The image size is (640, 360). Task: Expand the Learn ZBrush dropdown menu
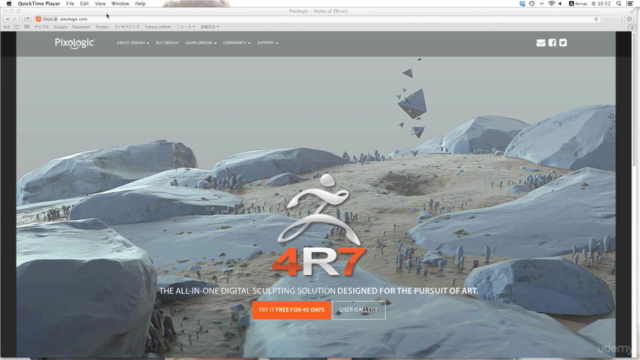[200, 43]
